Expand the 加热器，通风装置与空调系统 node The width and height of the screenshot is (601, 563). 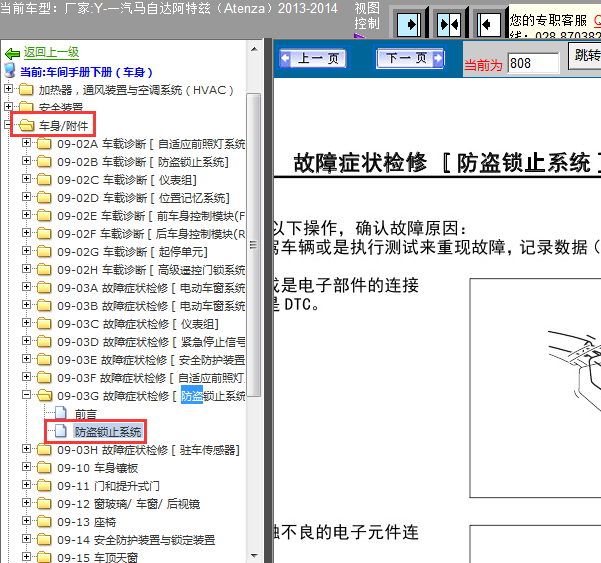8,89
